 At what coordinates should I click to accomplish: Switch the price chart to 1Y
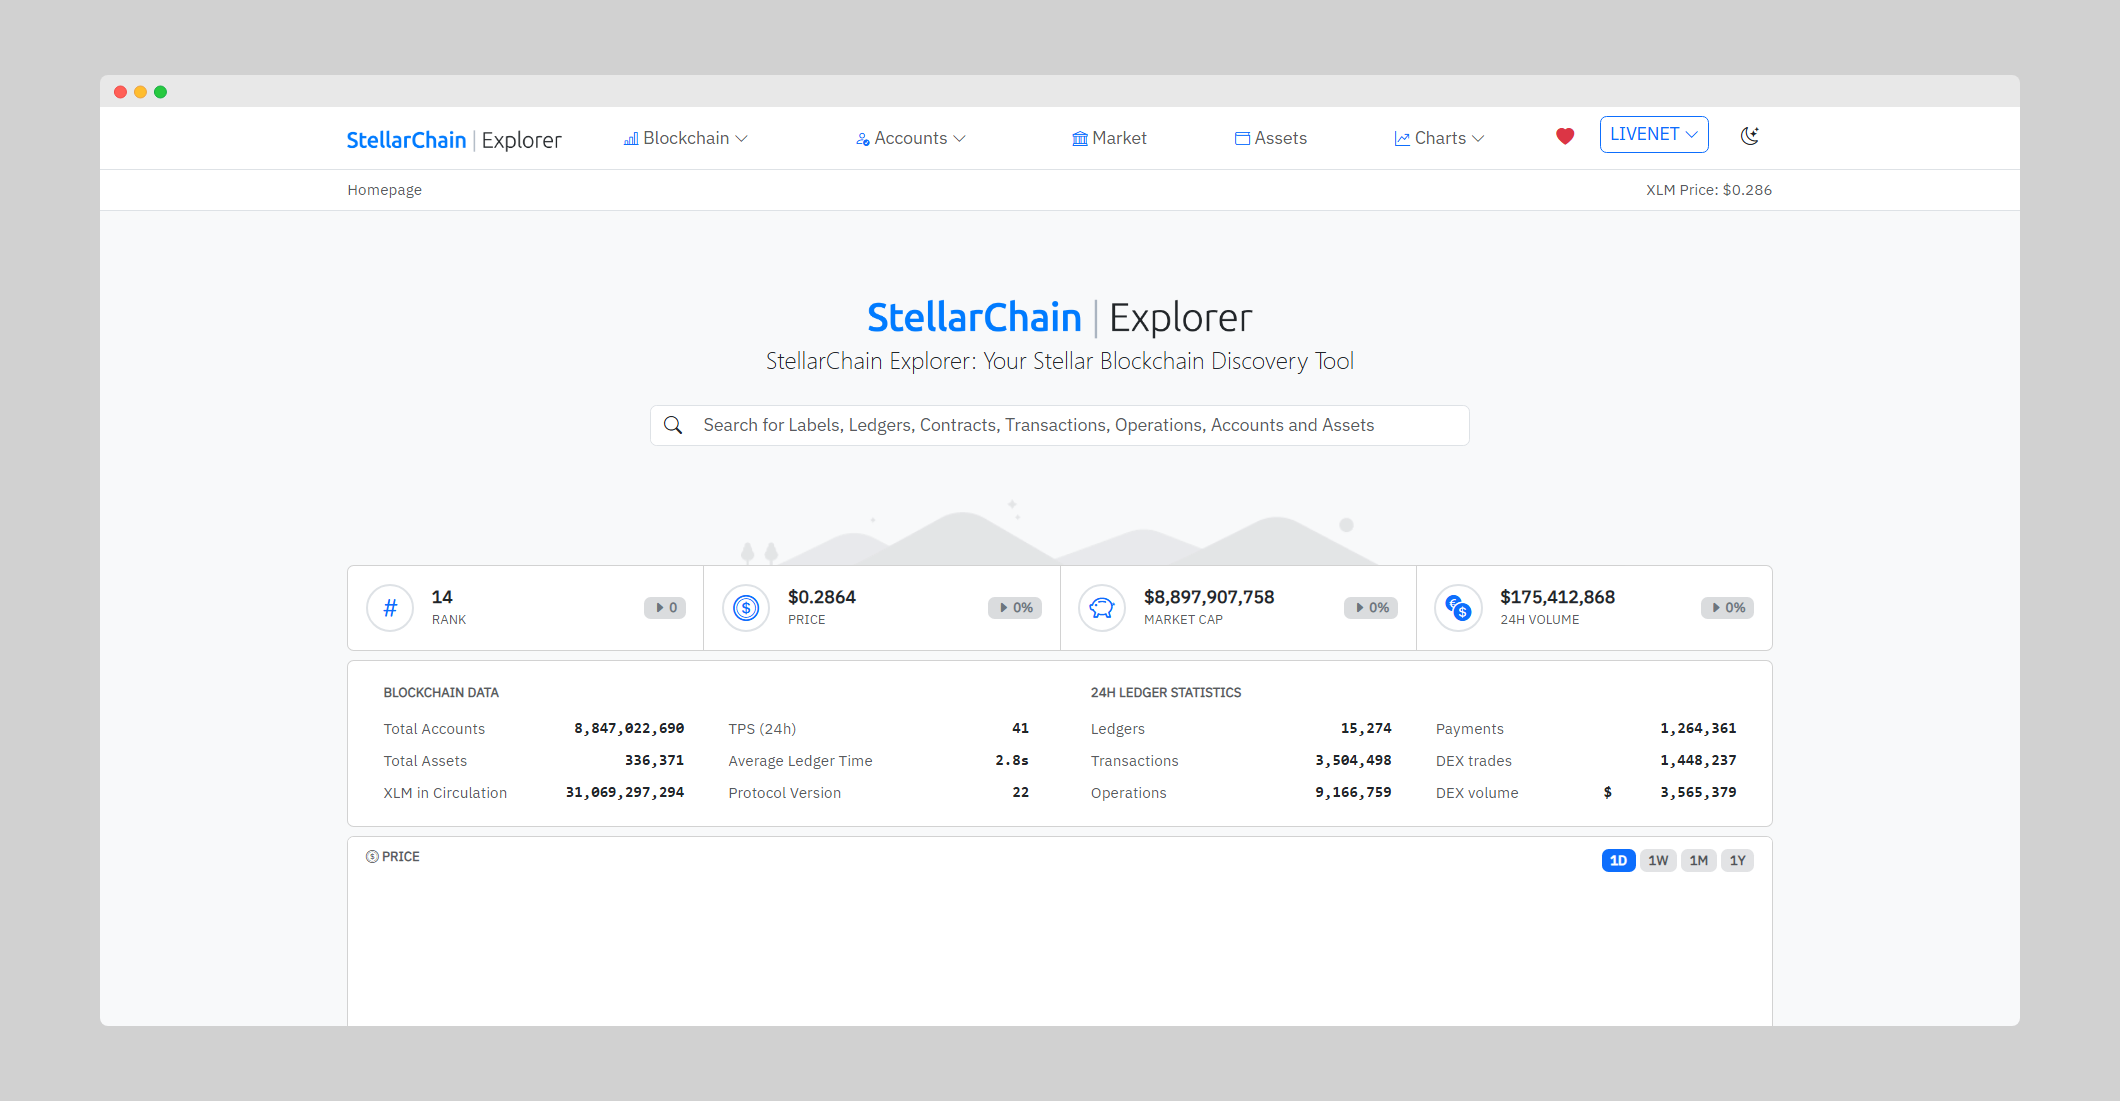(1738, 860)
